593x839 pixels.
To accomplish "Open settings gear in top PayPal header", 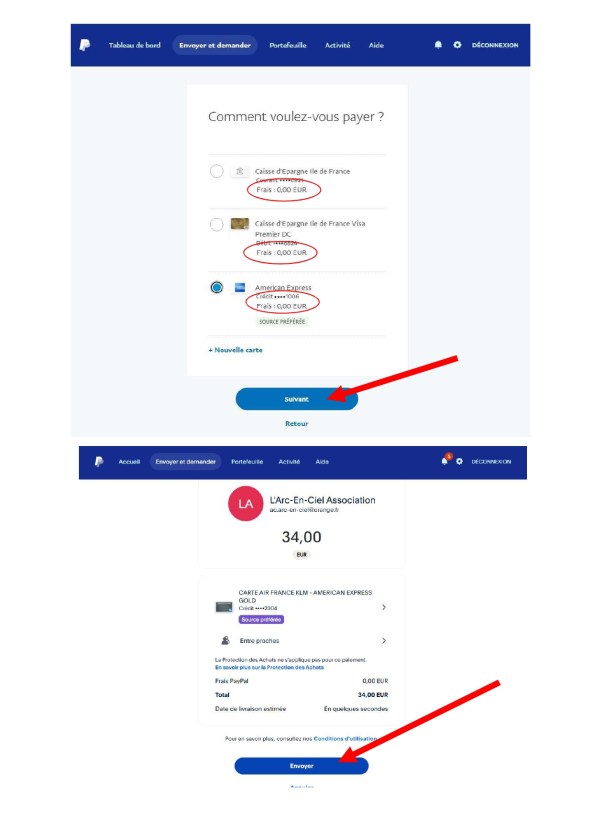I will 457,45.
